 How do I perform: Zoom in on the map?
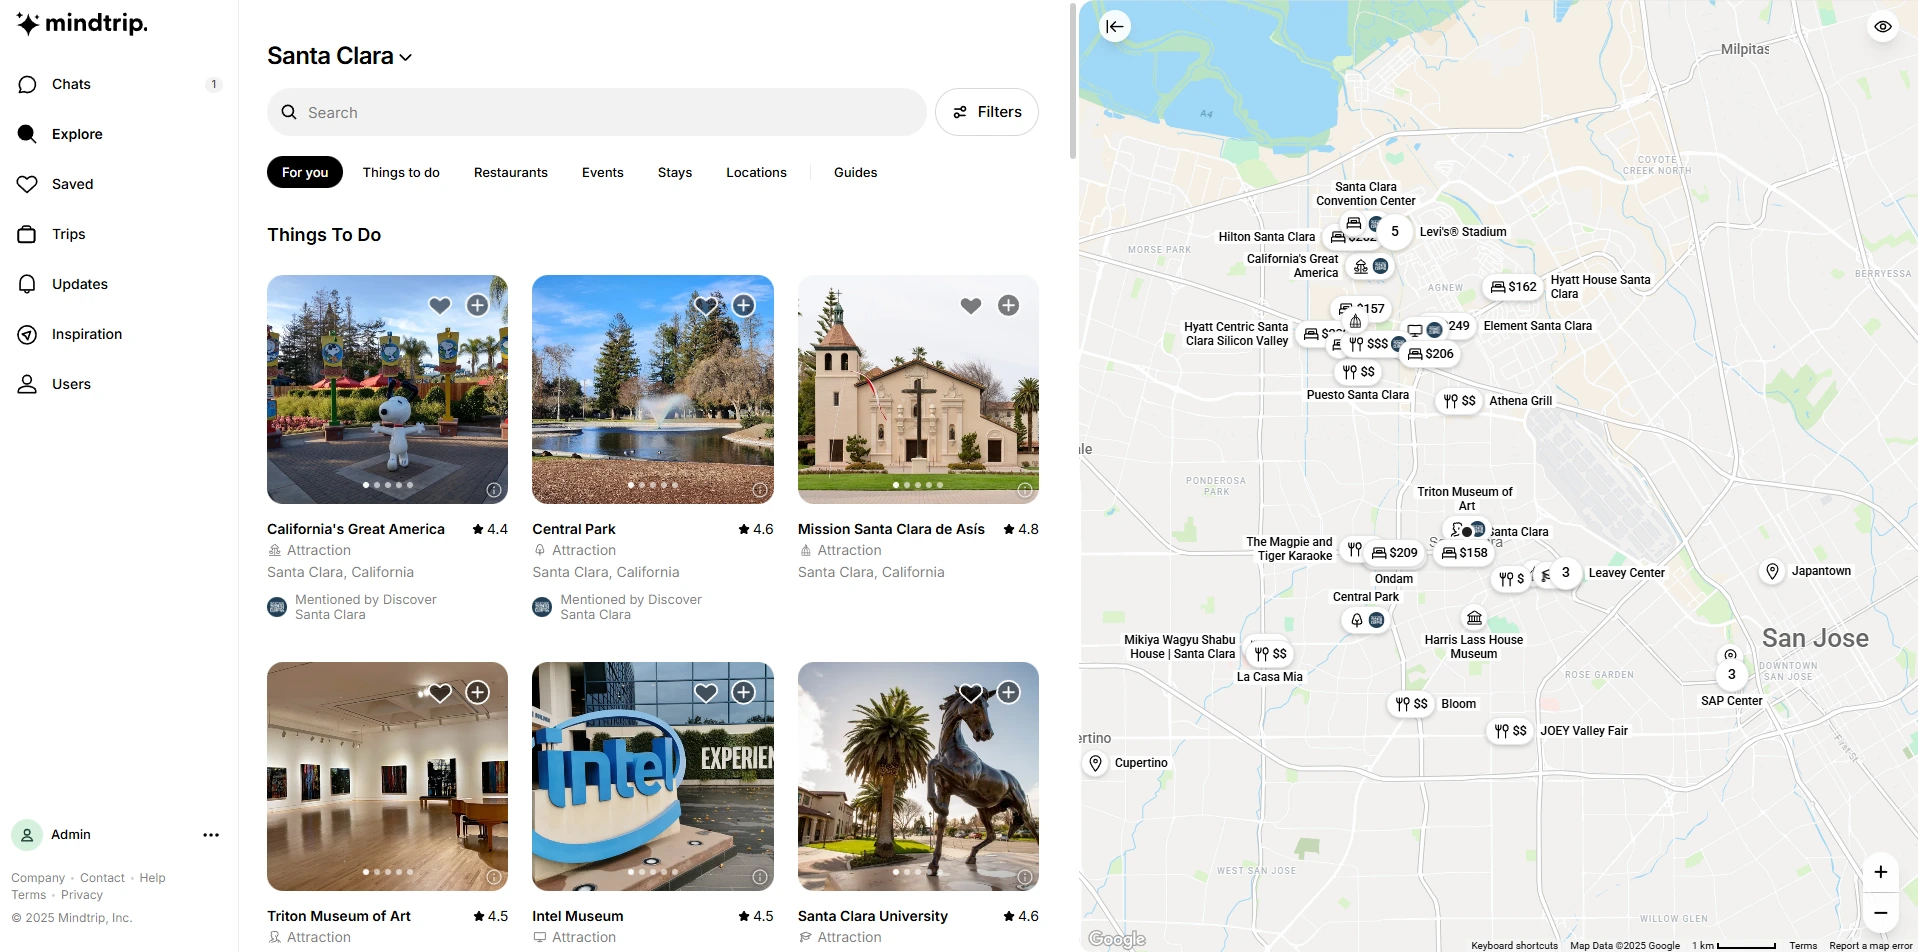click(1881, 872)
